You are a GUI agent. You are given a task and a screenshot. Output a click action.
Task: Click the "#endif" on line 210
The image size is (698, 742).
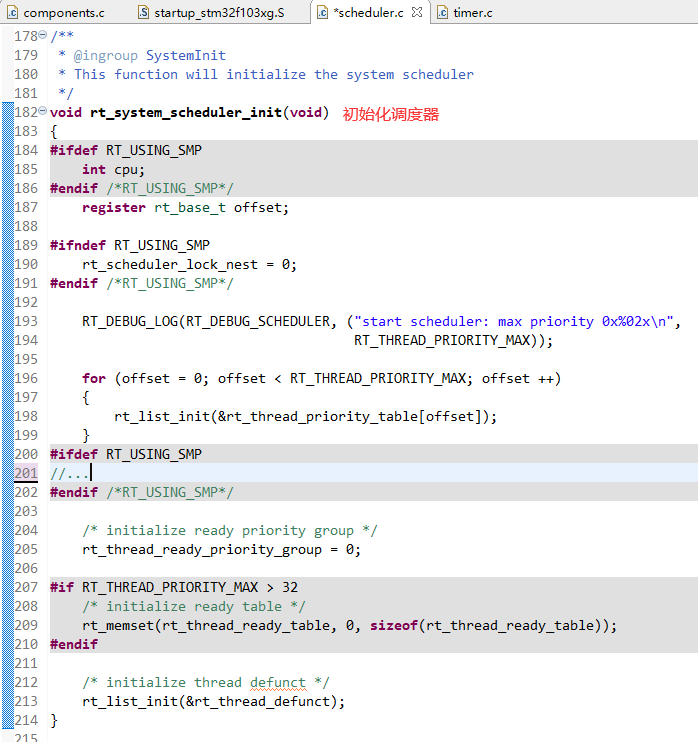[x=74, y=645]
